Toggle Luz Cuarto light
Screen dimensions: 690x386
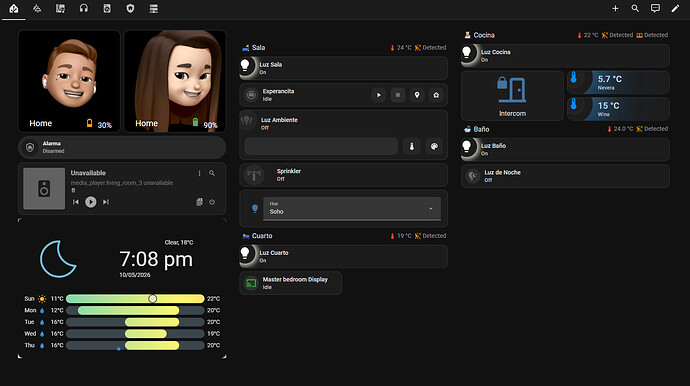point(343,257)
